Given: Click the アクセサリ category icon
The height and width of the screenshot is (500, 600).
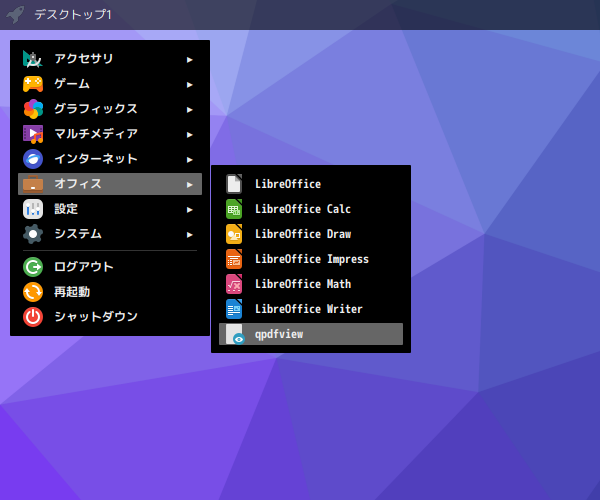Looking at the screenshot, I should (33, 59).
